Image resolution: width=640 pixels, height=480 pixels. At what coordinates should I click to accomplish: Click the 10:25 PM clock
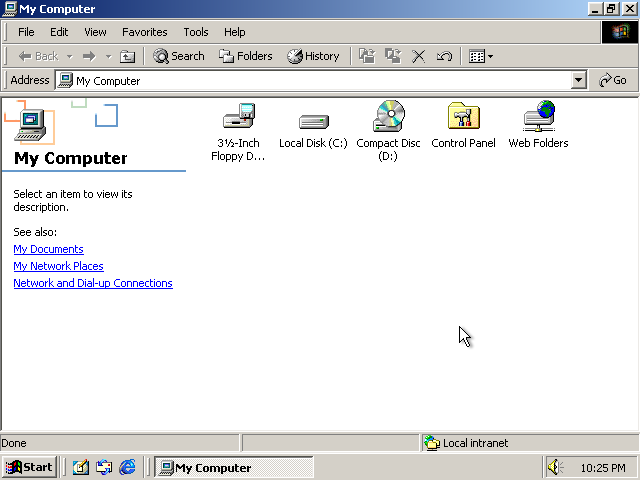point(603,468)
